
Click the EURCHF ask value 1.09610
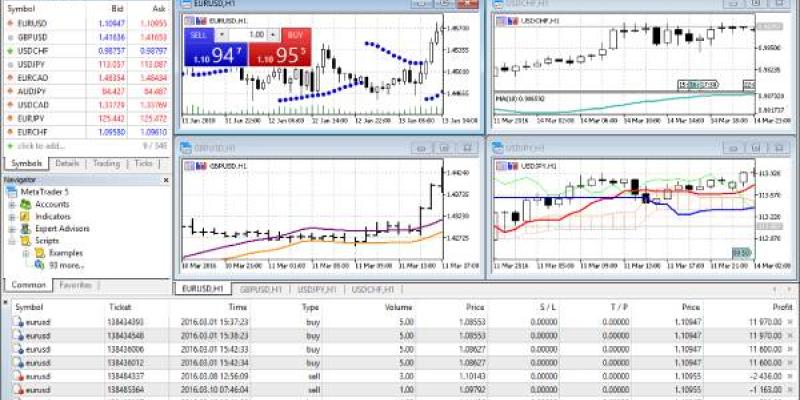[154, 132]
